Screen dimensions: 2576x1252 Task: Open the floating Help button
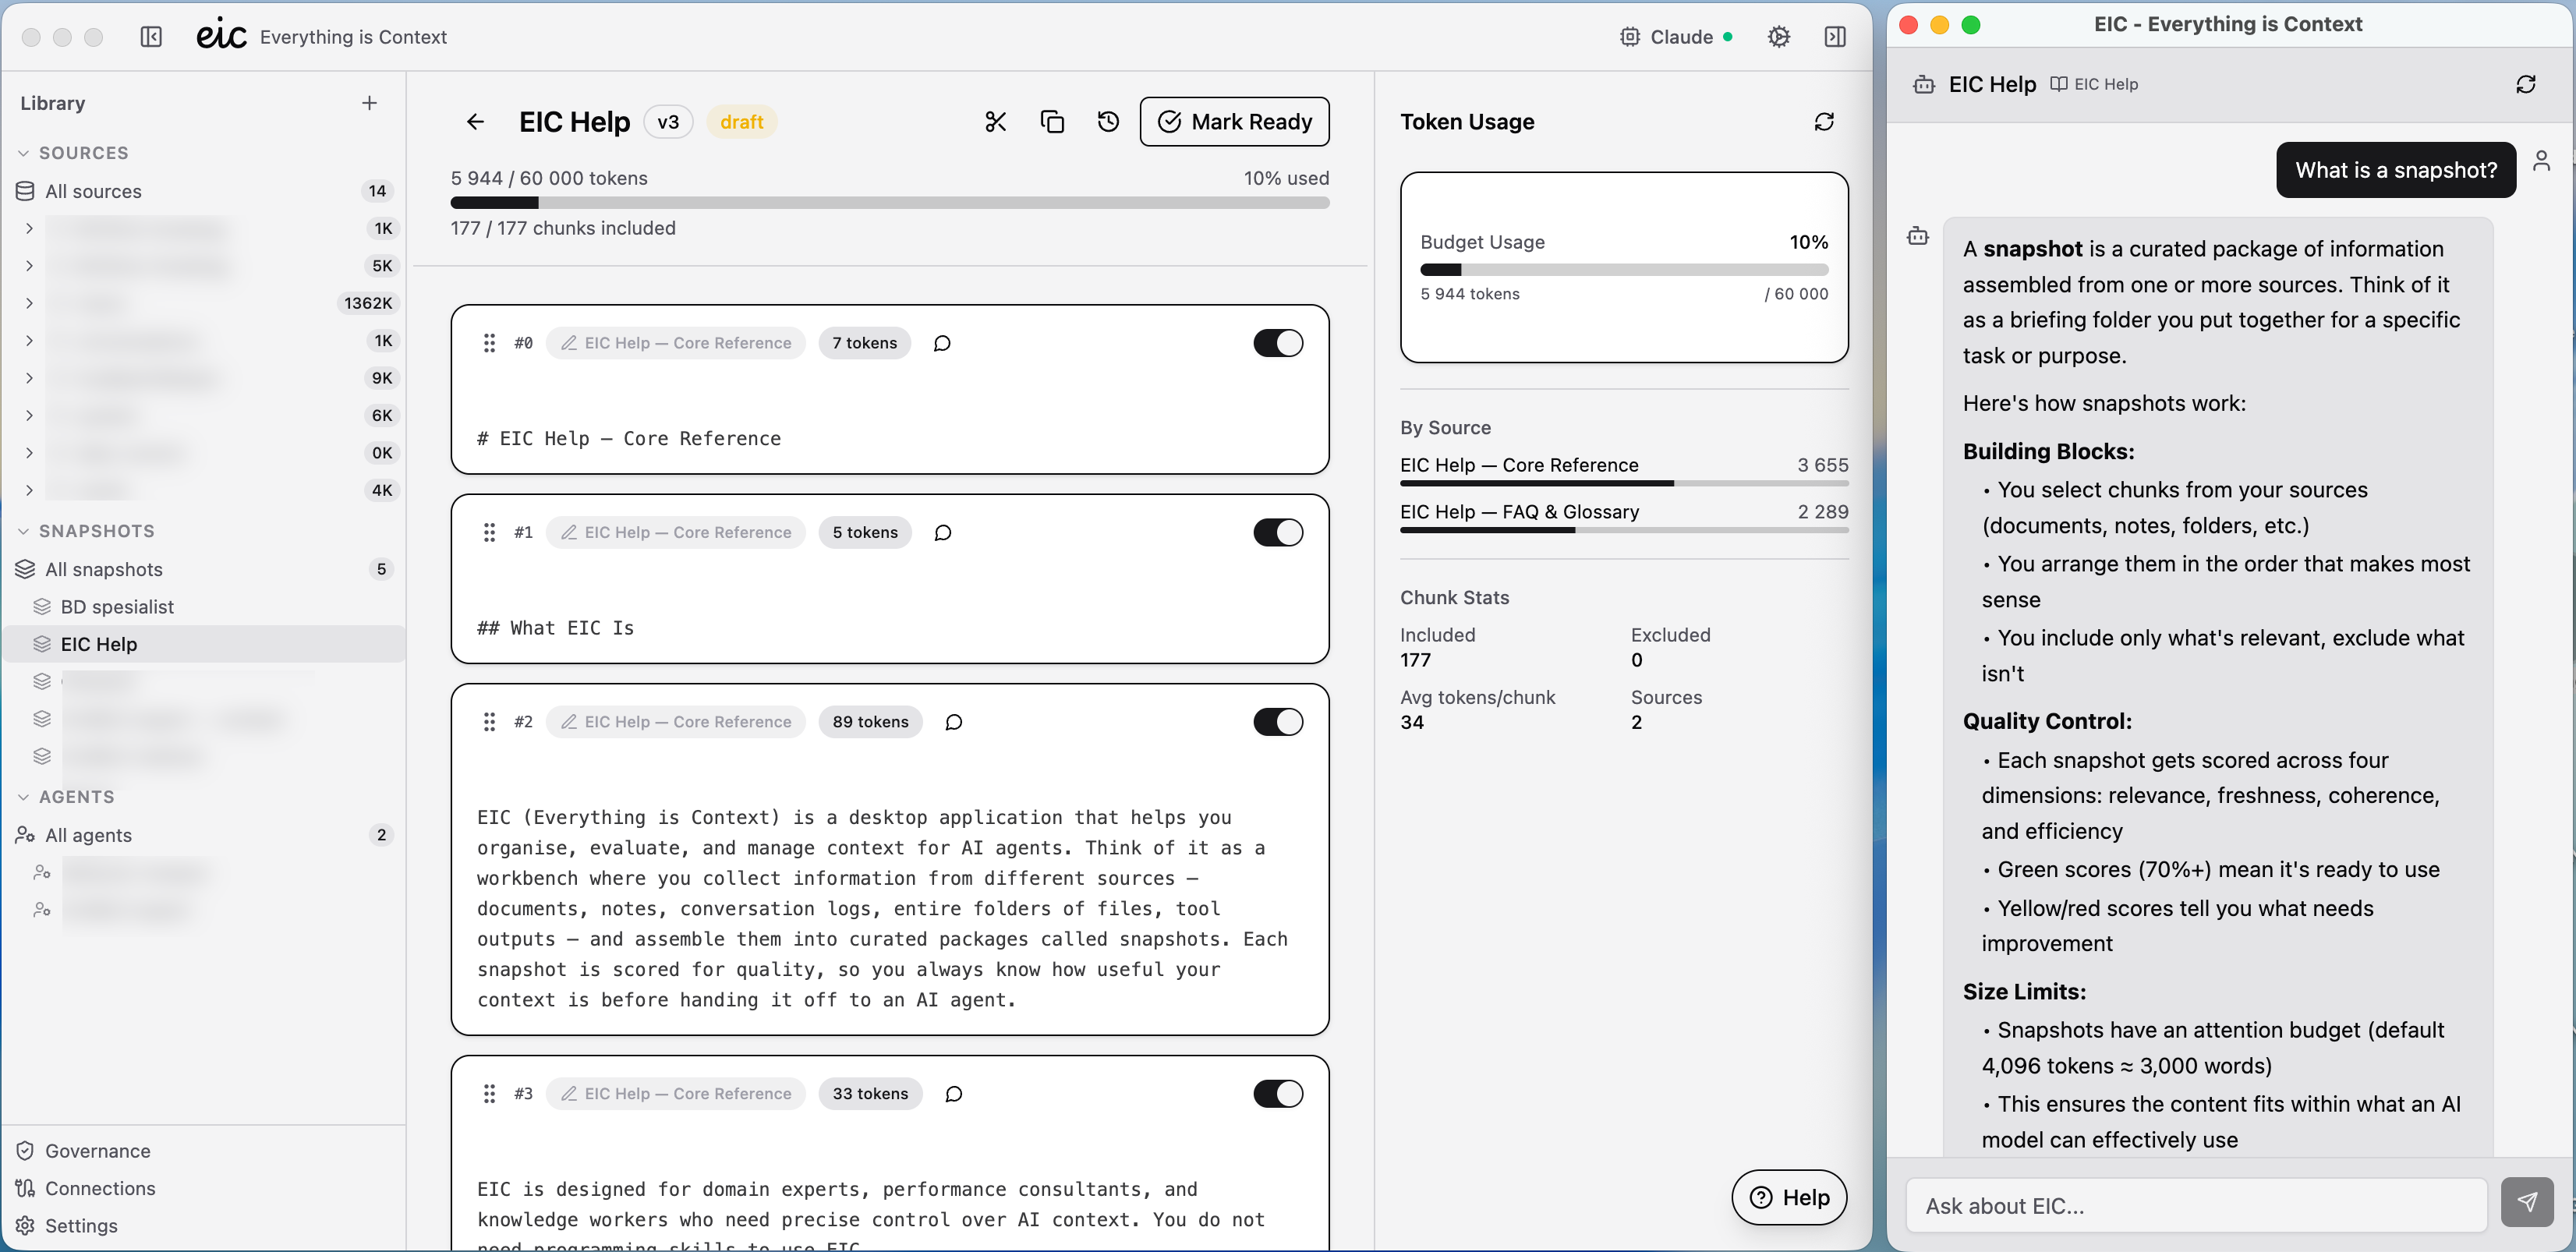1789,1197
